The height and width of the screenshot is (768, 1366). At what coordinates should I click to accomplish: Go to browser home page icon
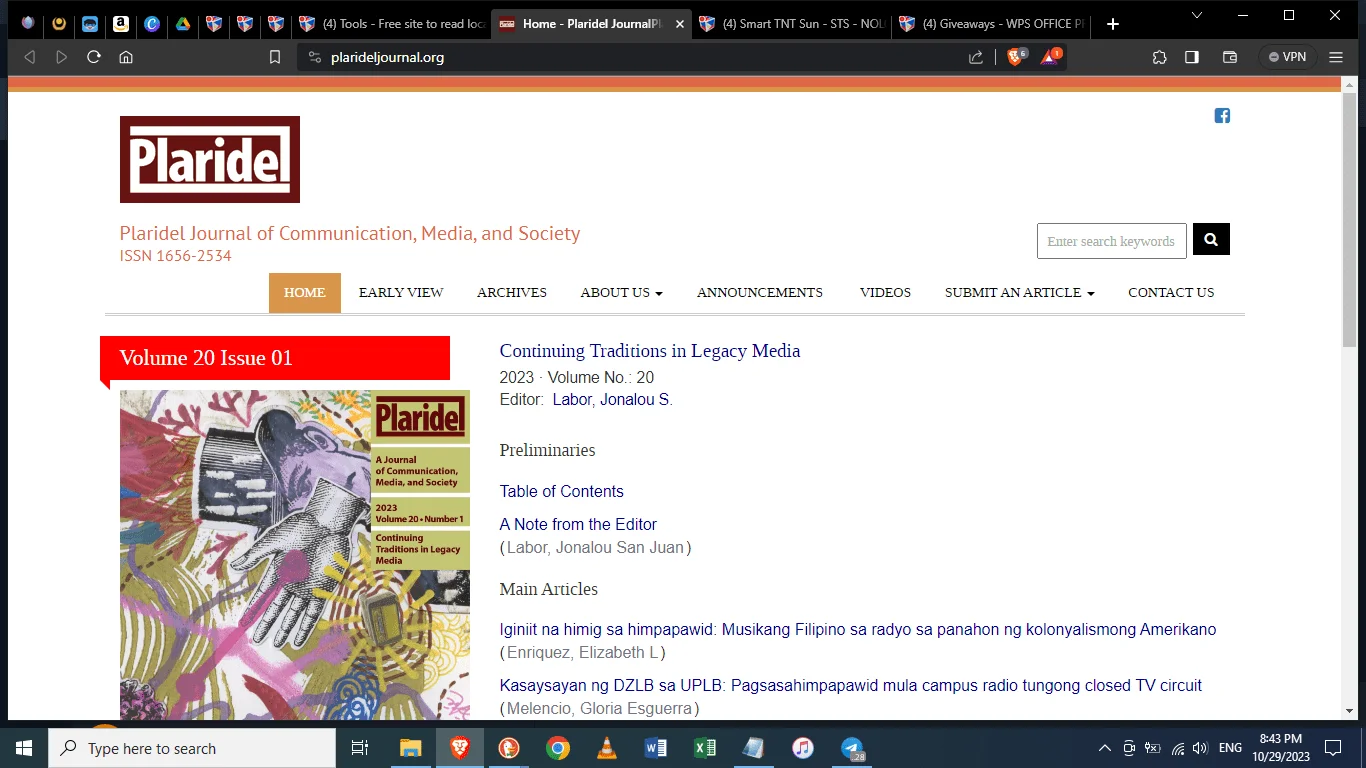pos(126,57)
